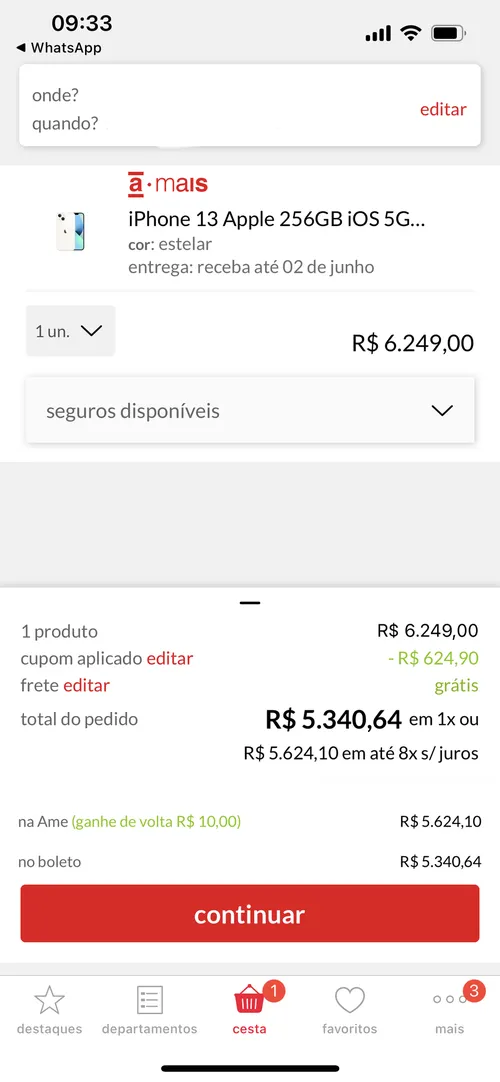Tap the battery status icon
Screen dimensions: 500x1082
coord(448,32)
